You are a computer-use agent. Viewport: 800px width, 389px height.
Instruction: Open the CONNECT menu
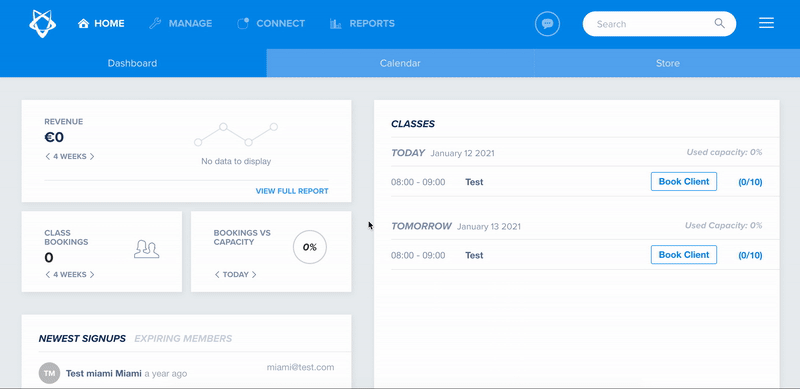pyautogui.click(x=271, y=23)
